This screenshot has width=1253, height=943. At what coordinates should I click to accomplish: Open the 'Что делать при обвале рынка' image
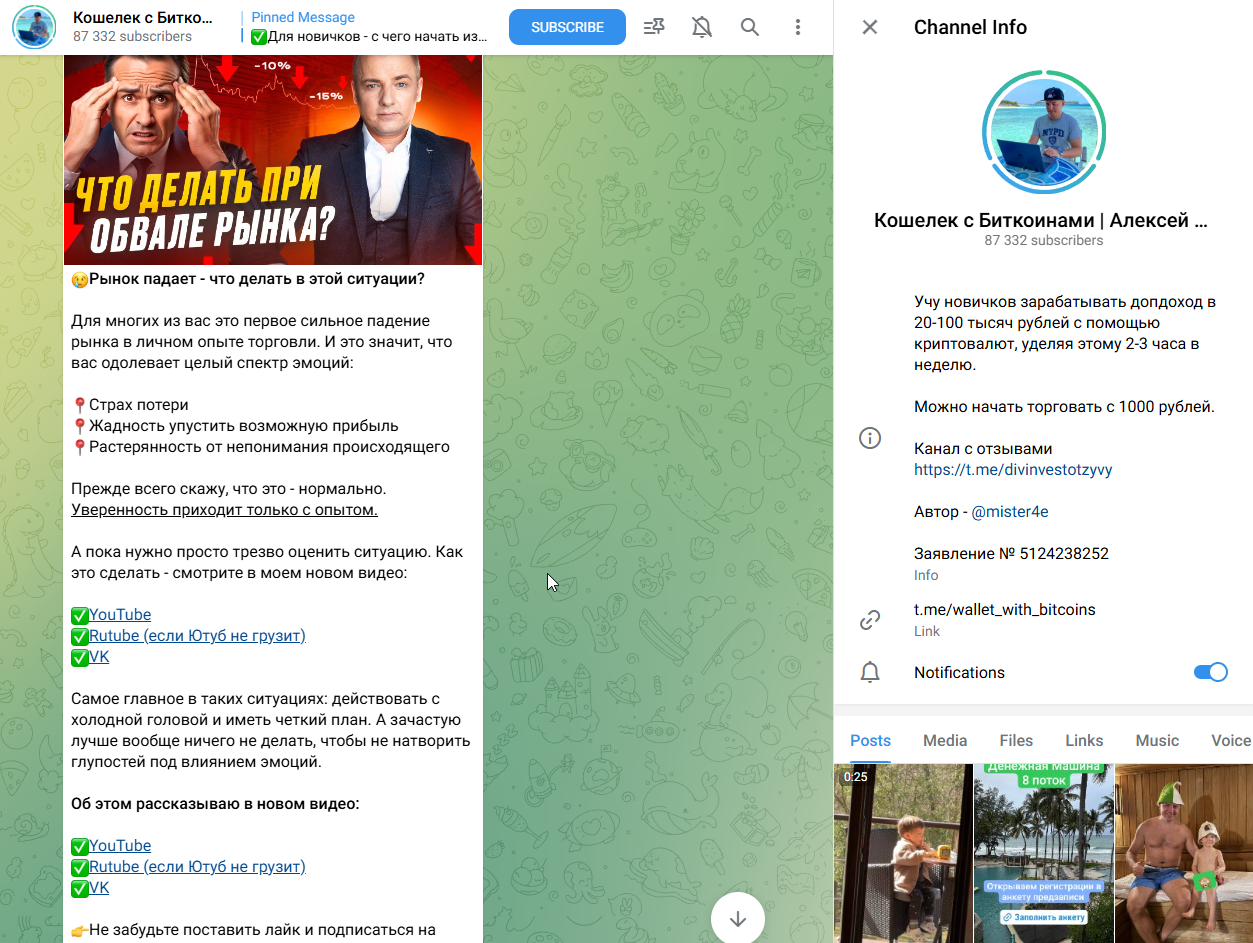tap(273, 160)
